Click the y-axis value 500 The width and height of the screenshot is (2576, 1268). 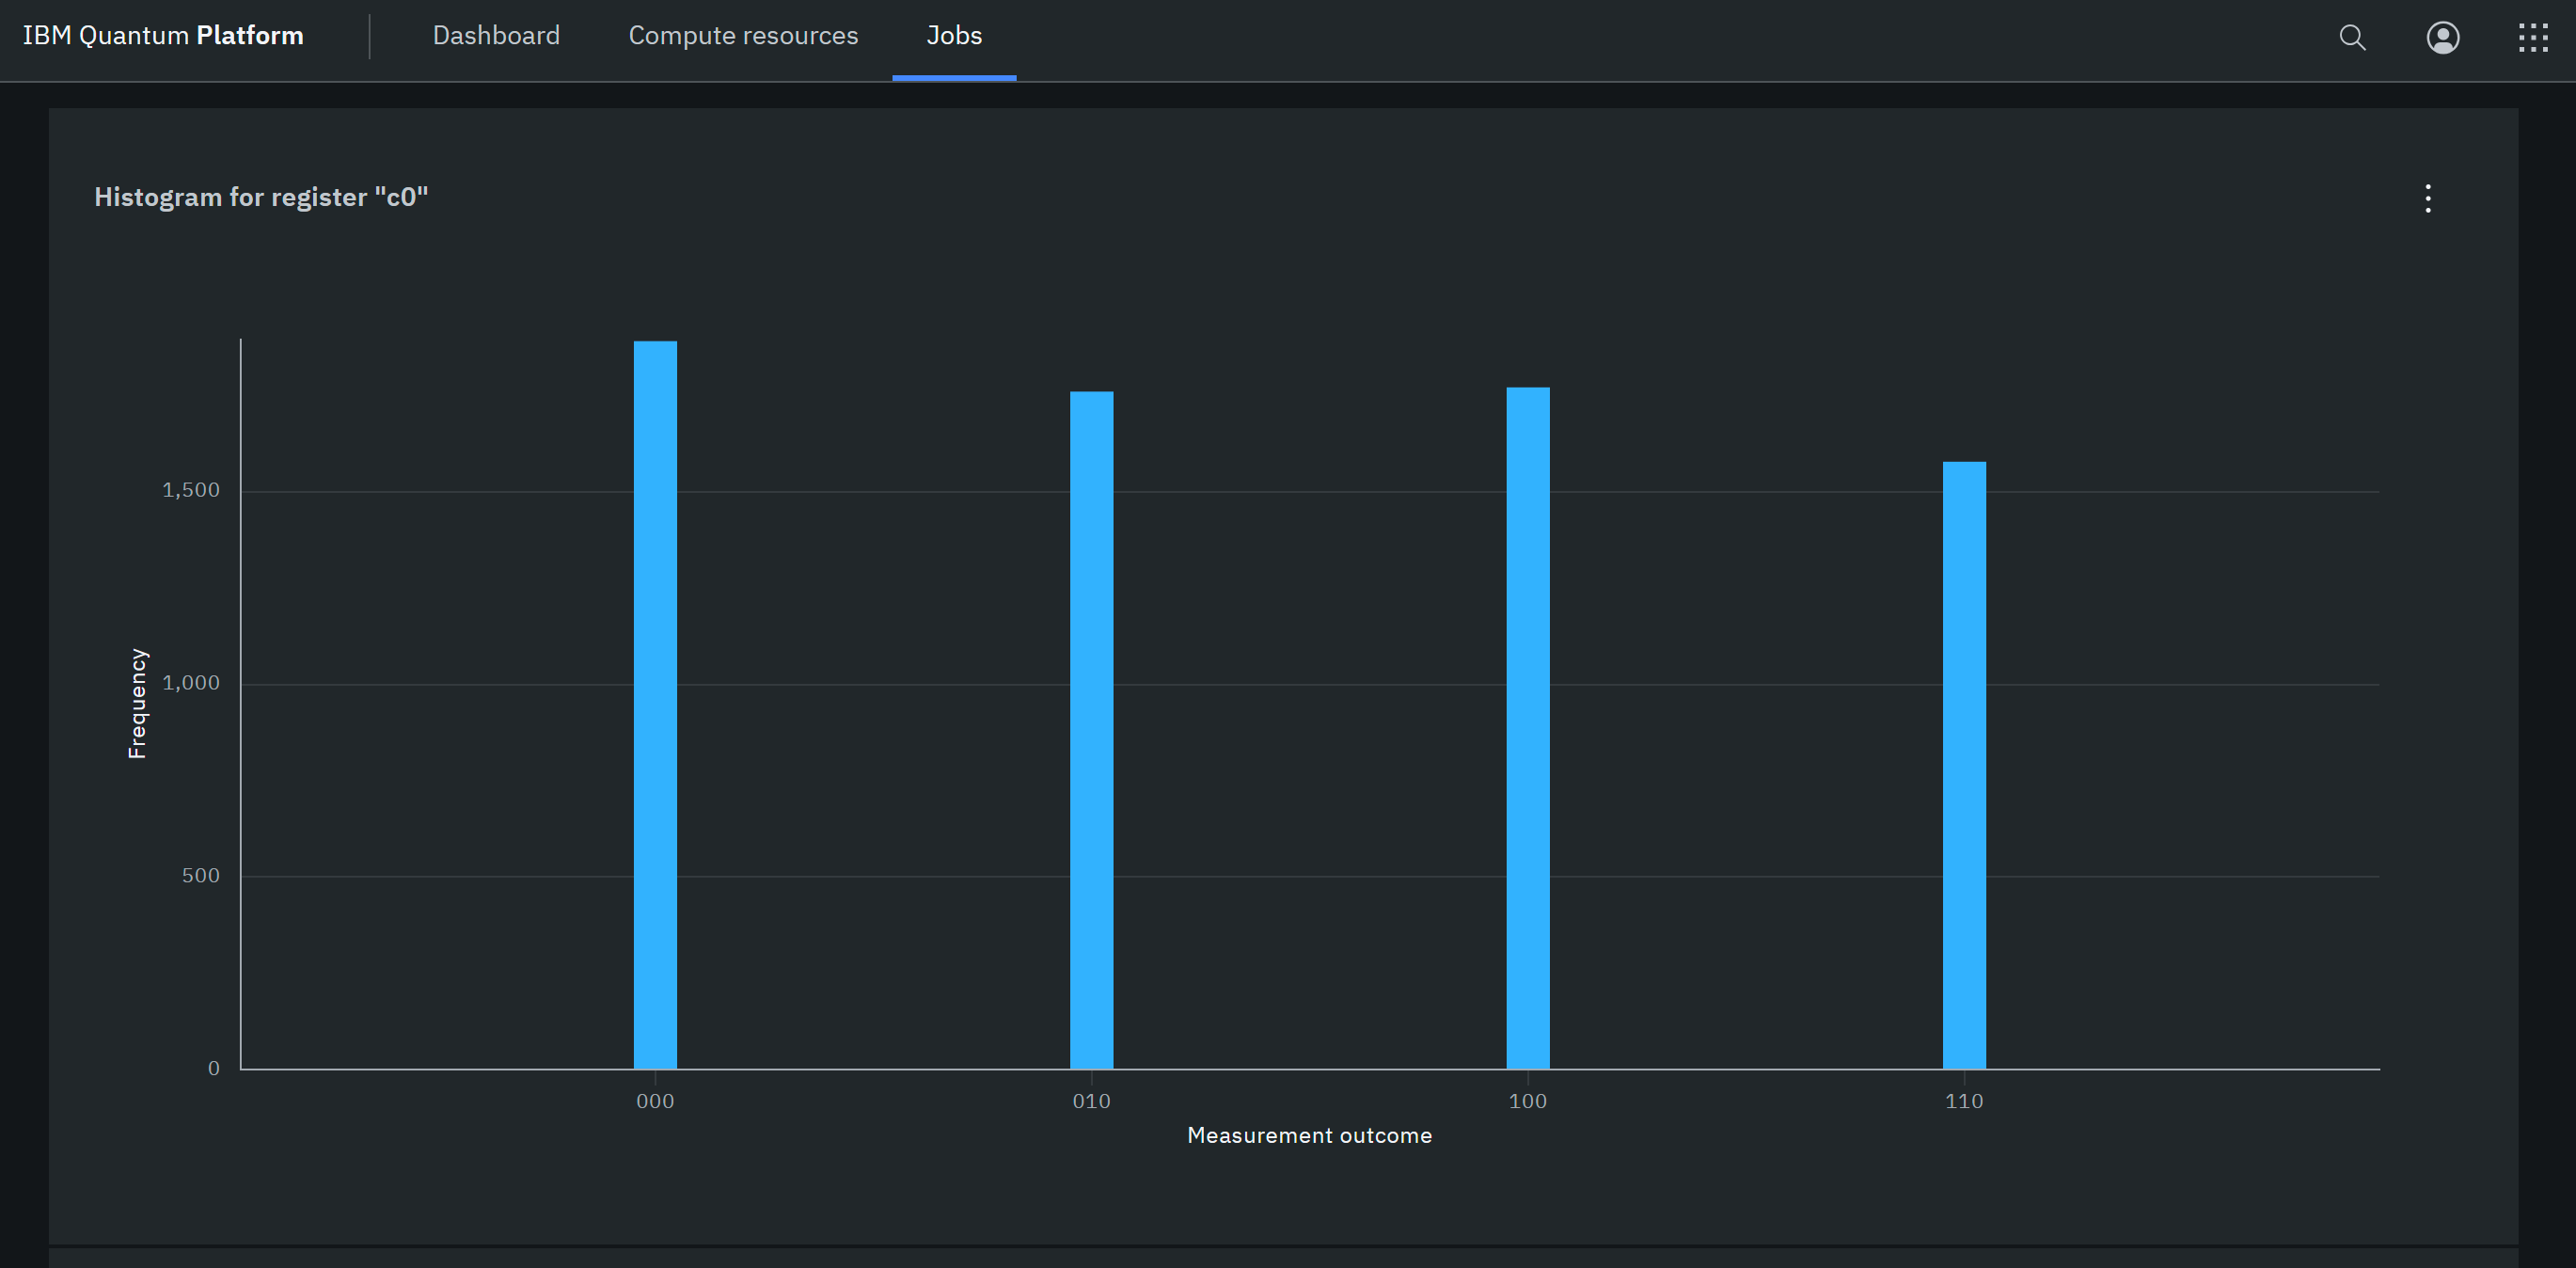coord(200,876)
